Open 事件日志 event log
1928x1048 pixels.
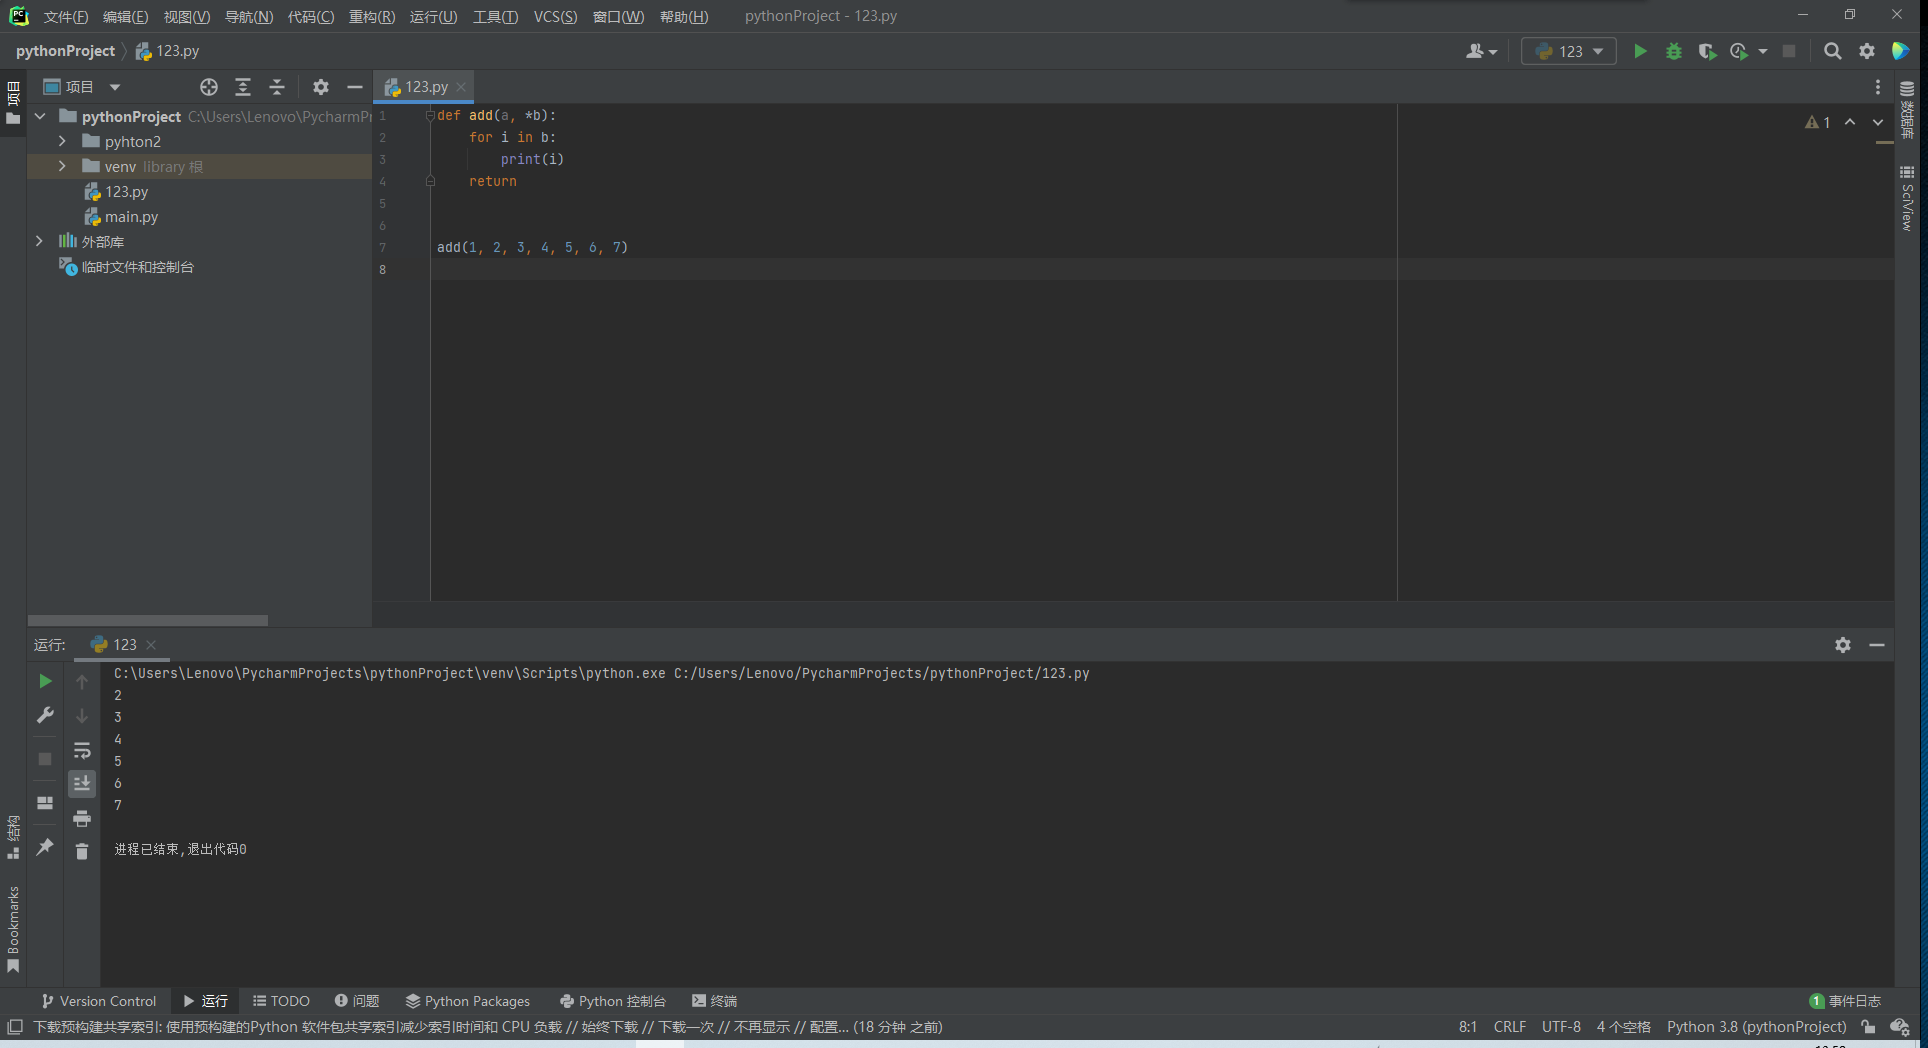point(1845,1001)
